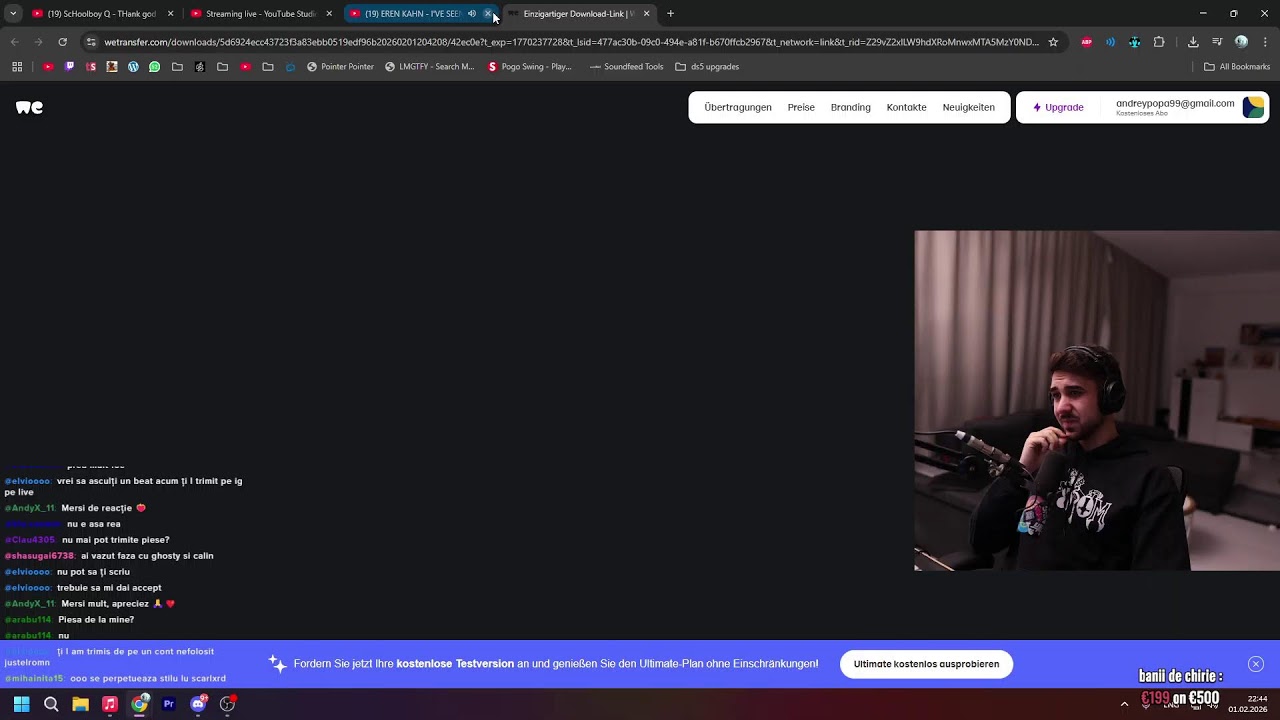Open the Übertragungen menu item
The width and height of the screenshot is (1280, 720).
coord(737,107)
